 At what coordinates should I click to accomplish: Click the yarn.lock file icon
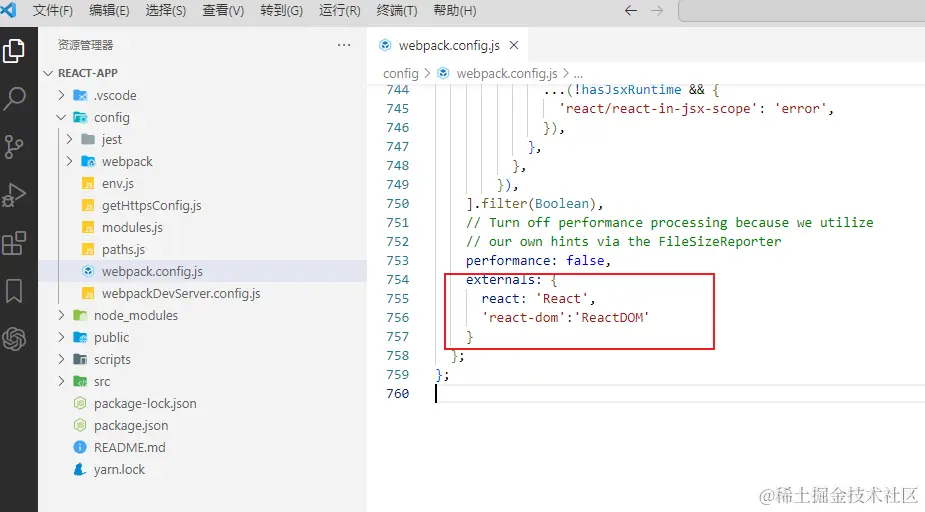[80, 470]
